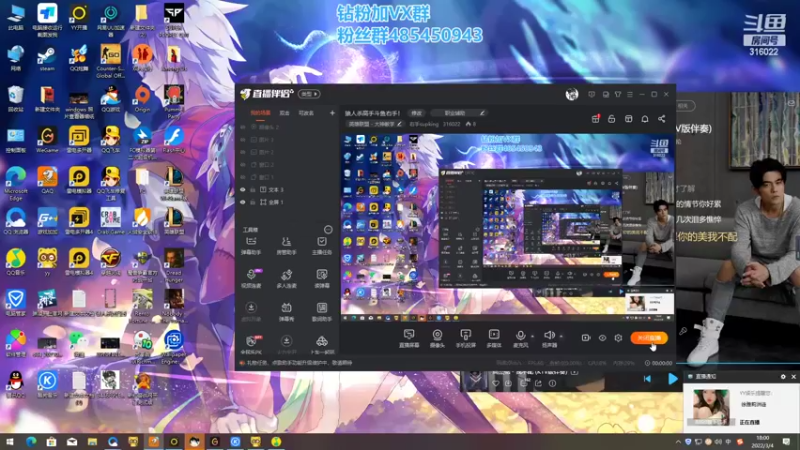Viewport: 800px width, 450px height.
Task: Collapse the 工具箱 toolbox panel
Action: tap(328, 230)
